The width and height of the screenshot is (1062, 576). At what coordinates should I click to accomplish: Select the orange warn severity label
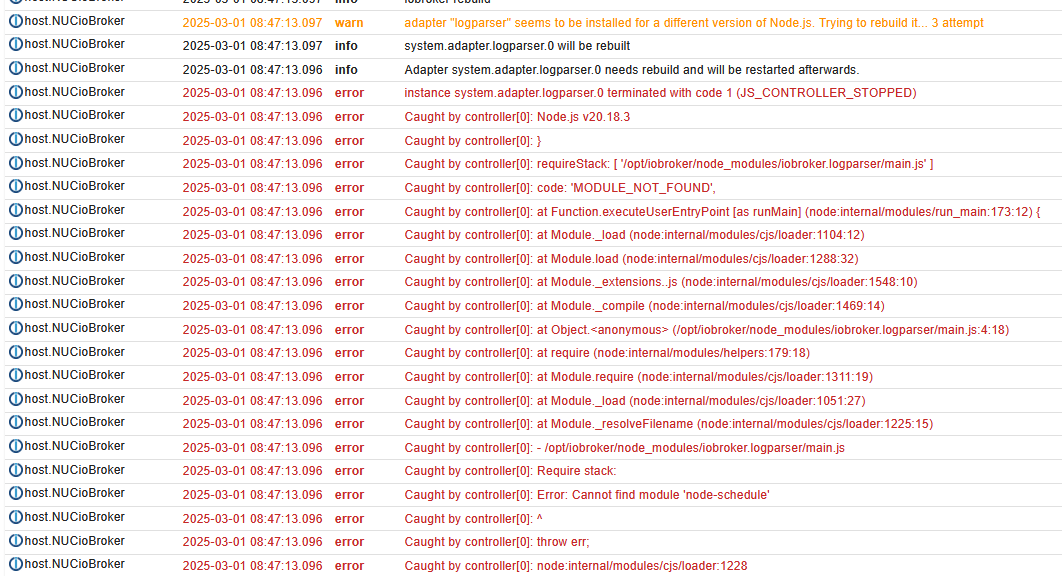point(349,22)
